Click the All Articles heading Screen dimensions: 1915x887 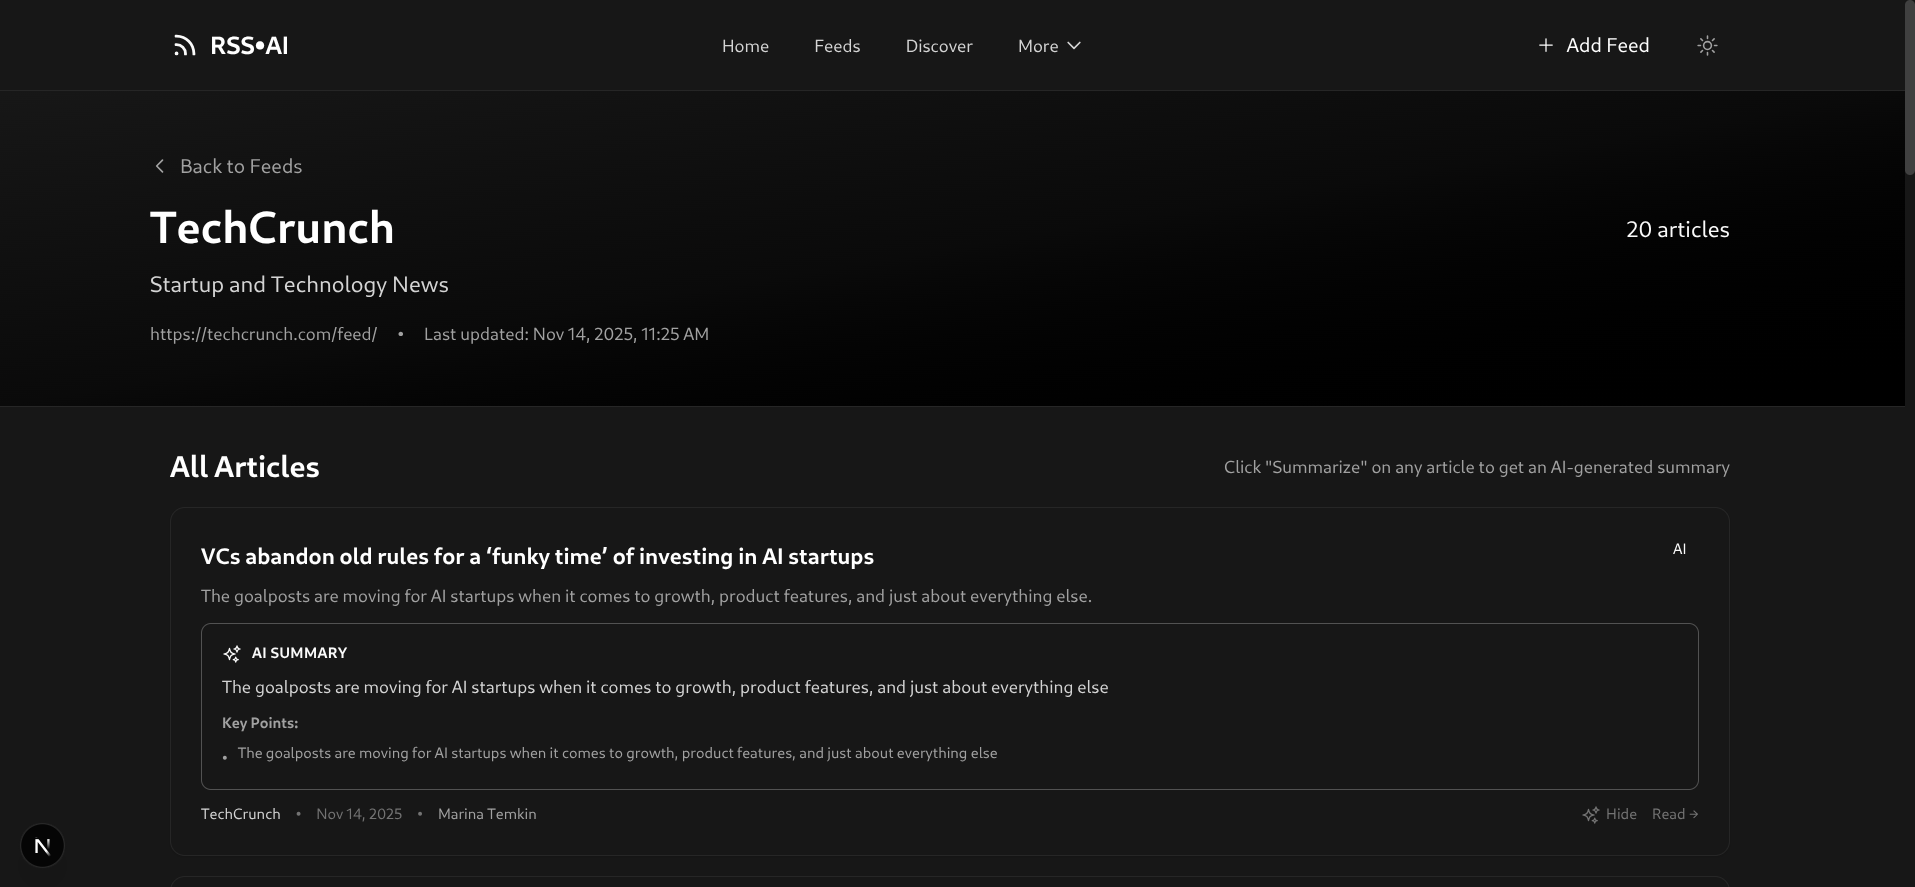pyautogui.click(x=245, y=466)
